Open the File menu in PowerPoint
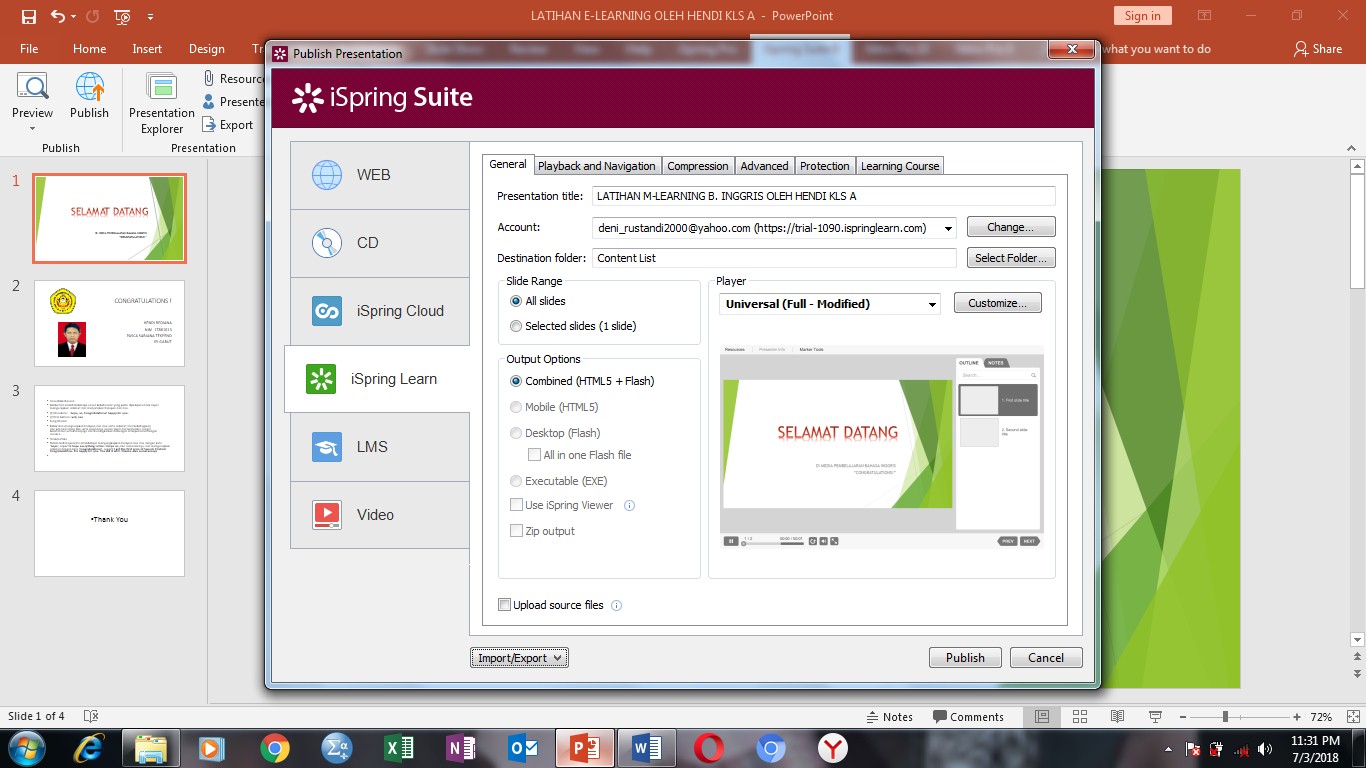This screenshot has width=1366, height=768. click(29, 49)
